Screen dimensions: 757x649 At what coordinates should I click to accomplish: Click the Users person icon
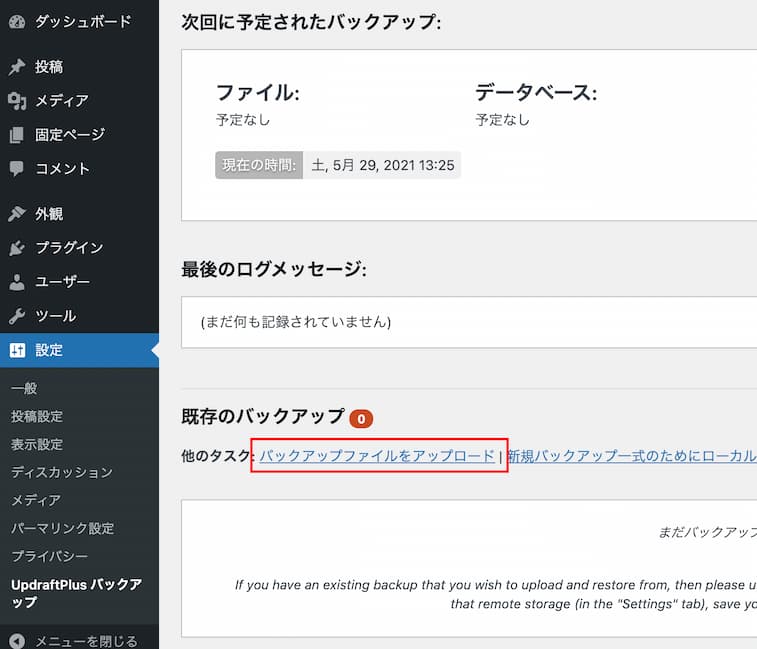[x=17, y=282]
